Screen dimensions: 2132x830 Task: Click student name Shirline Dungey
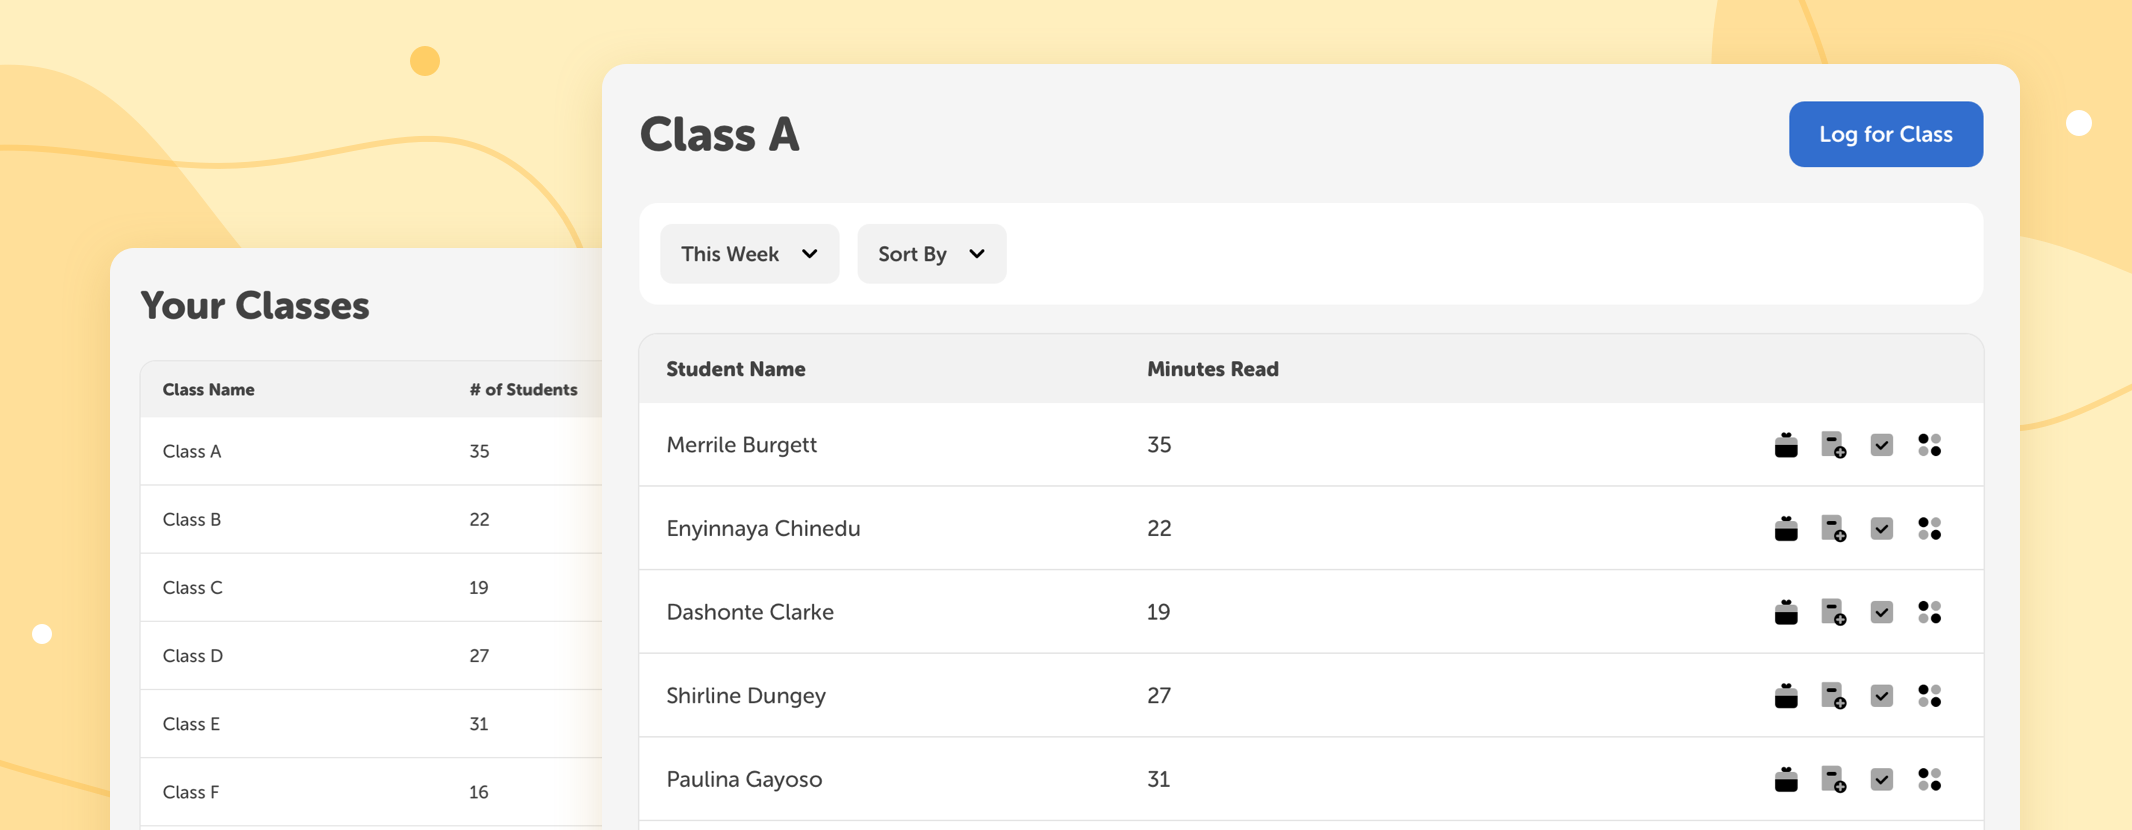click(x=746, y=696)
